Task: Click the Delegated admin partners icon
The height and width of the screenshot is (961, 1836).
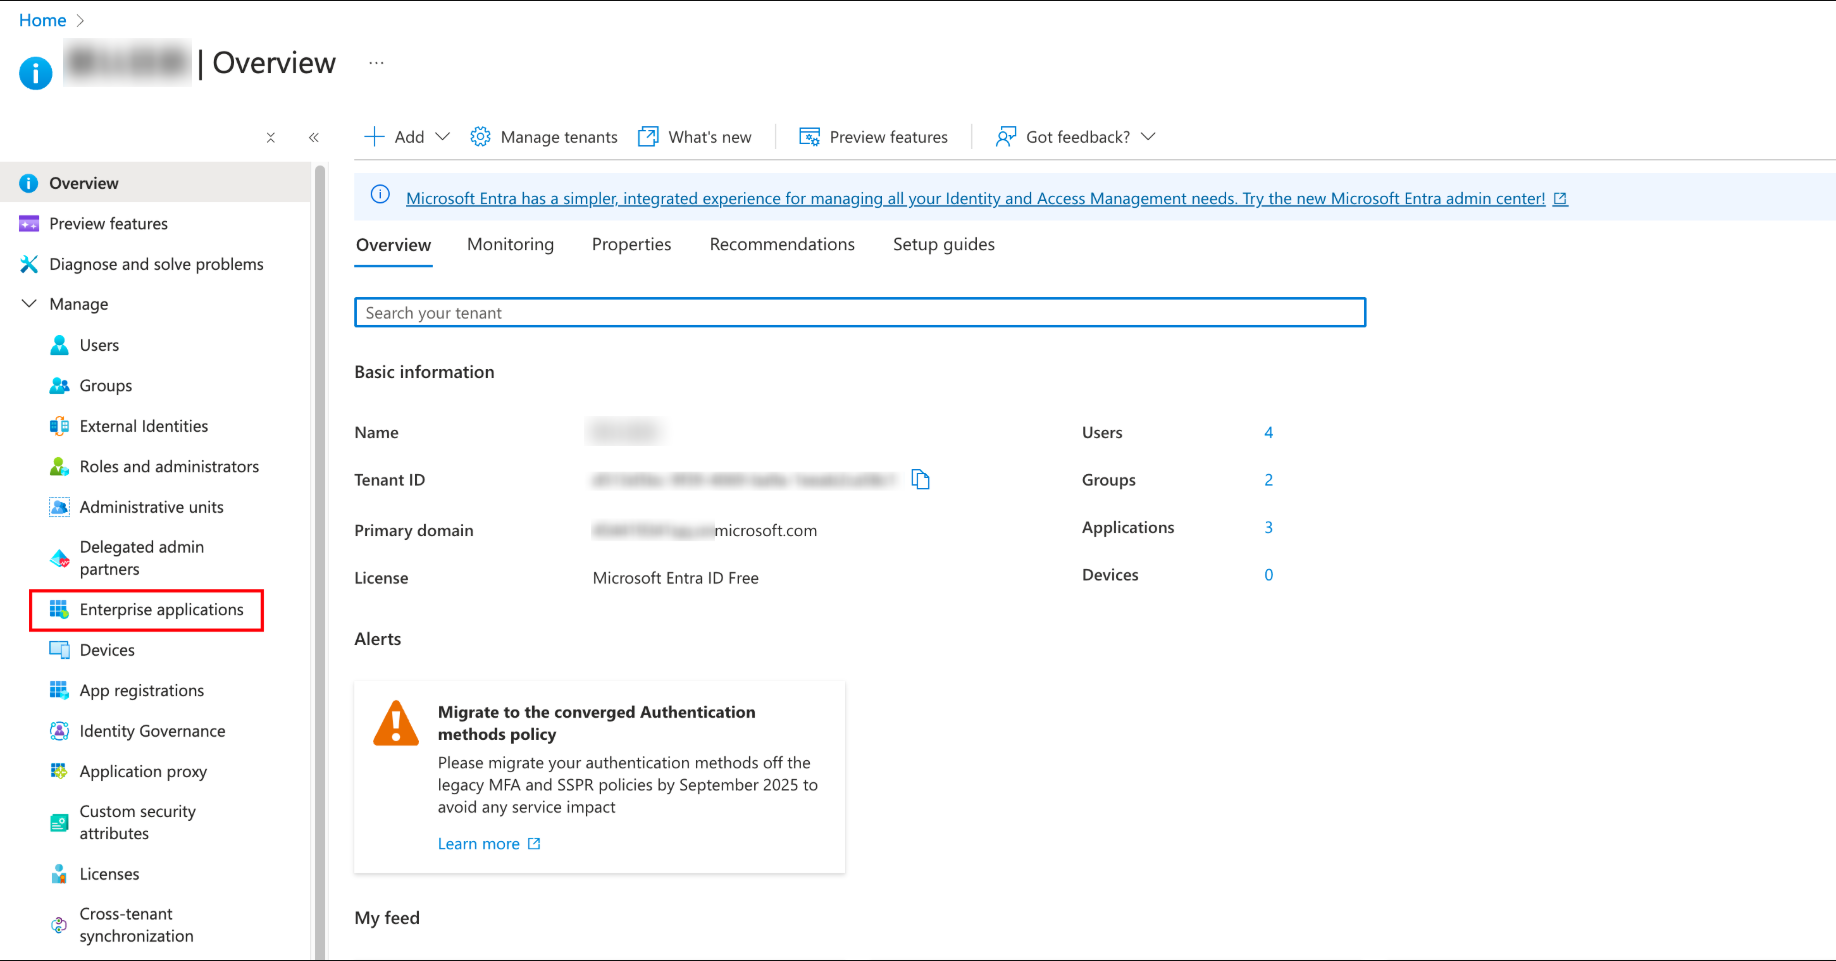Action: [59, 558]
